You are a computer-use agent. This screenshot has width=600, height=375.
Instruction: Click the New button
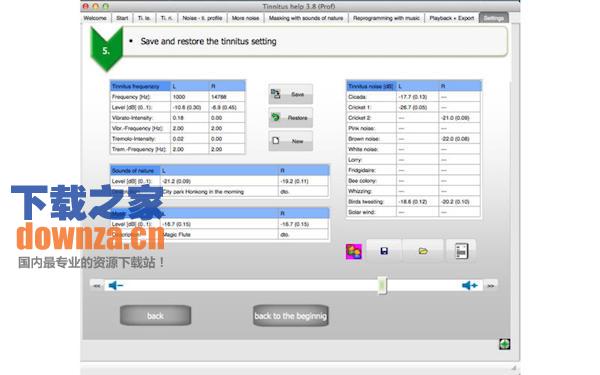[290, 141]
